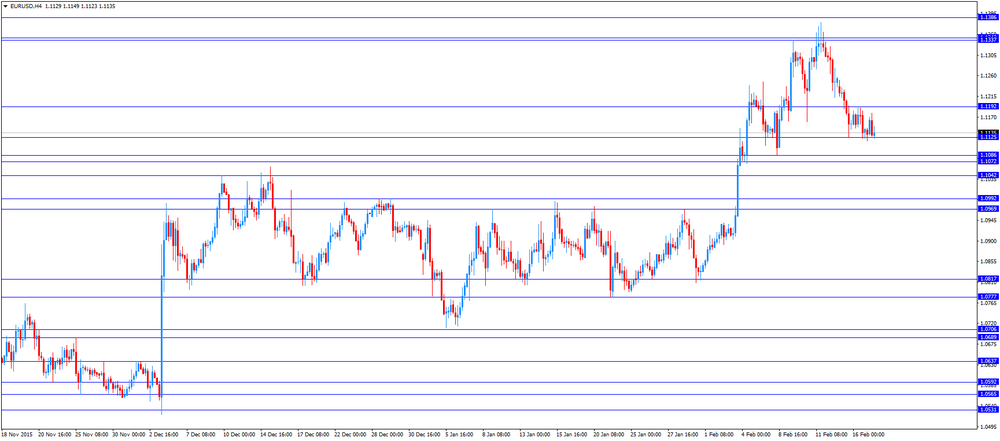Select the 1.0565 price level label
Screen dimensions: 1000x441
click(987, 394)
